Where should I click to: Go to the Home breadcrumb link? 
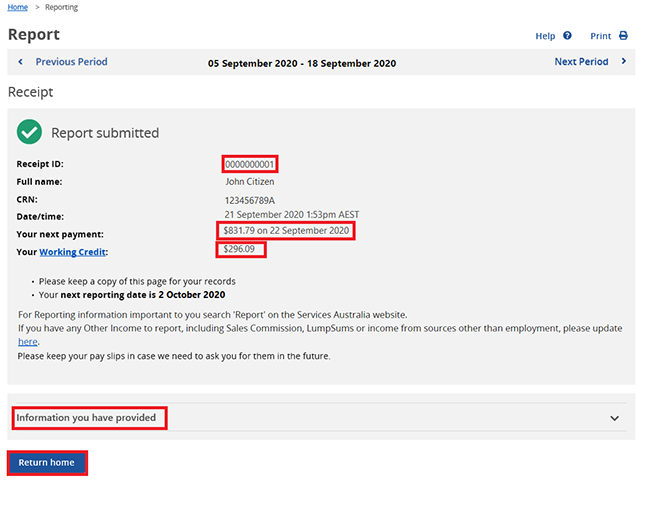point(17,7)
